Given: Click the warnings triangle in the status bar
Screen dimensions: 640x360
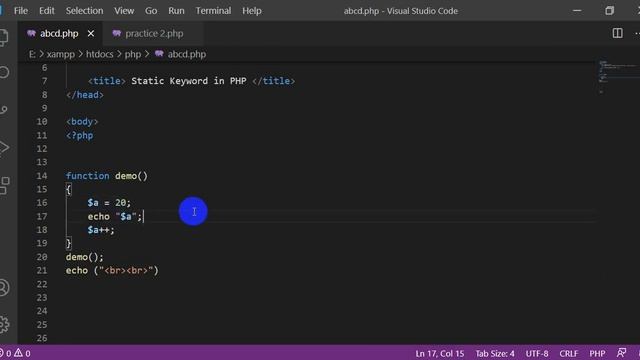Looking at the screenshot, I should point(18,353).
